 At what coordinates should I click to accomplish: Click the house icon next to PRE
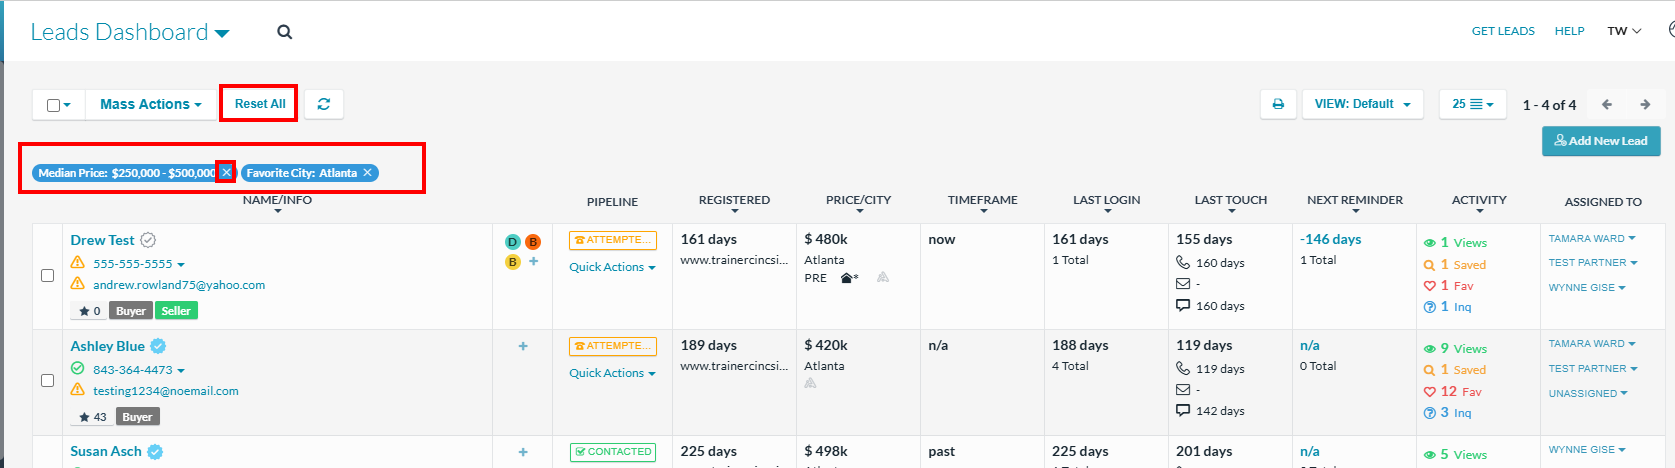[x=848, y=278]
